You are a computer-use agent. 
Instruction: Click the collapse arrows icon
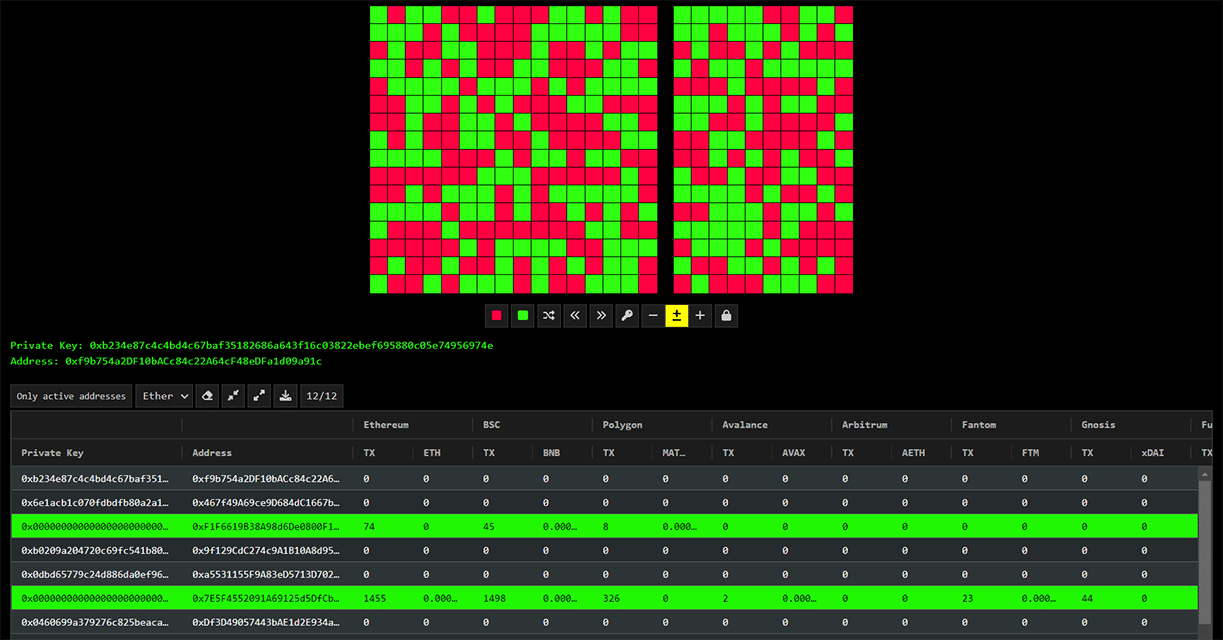pyautogui.click(x=234, y=396)
